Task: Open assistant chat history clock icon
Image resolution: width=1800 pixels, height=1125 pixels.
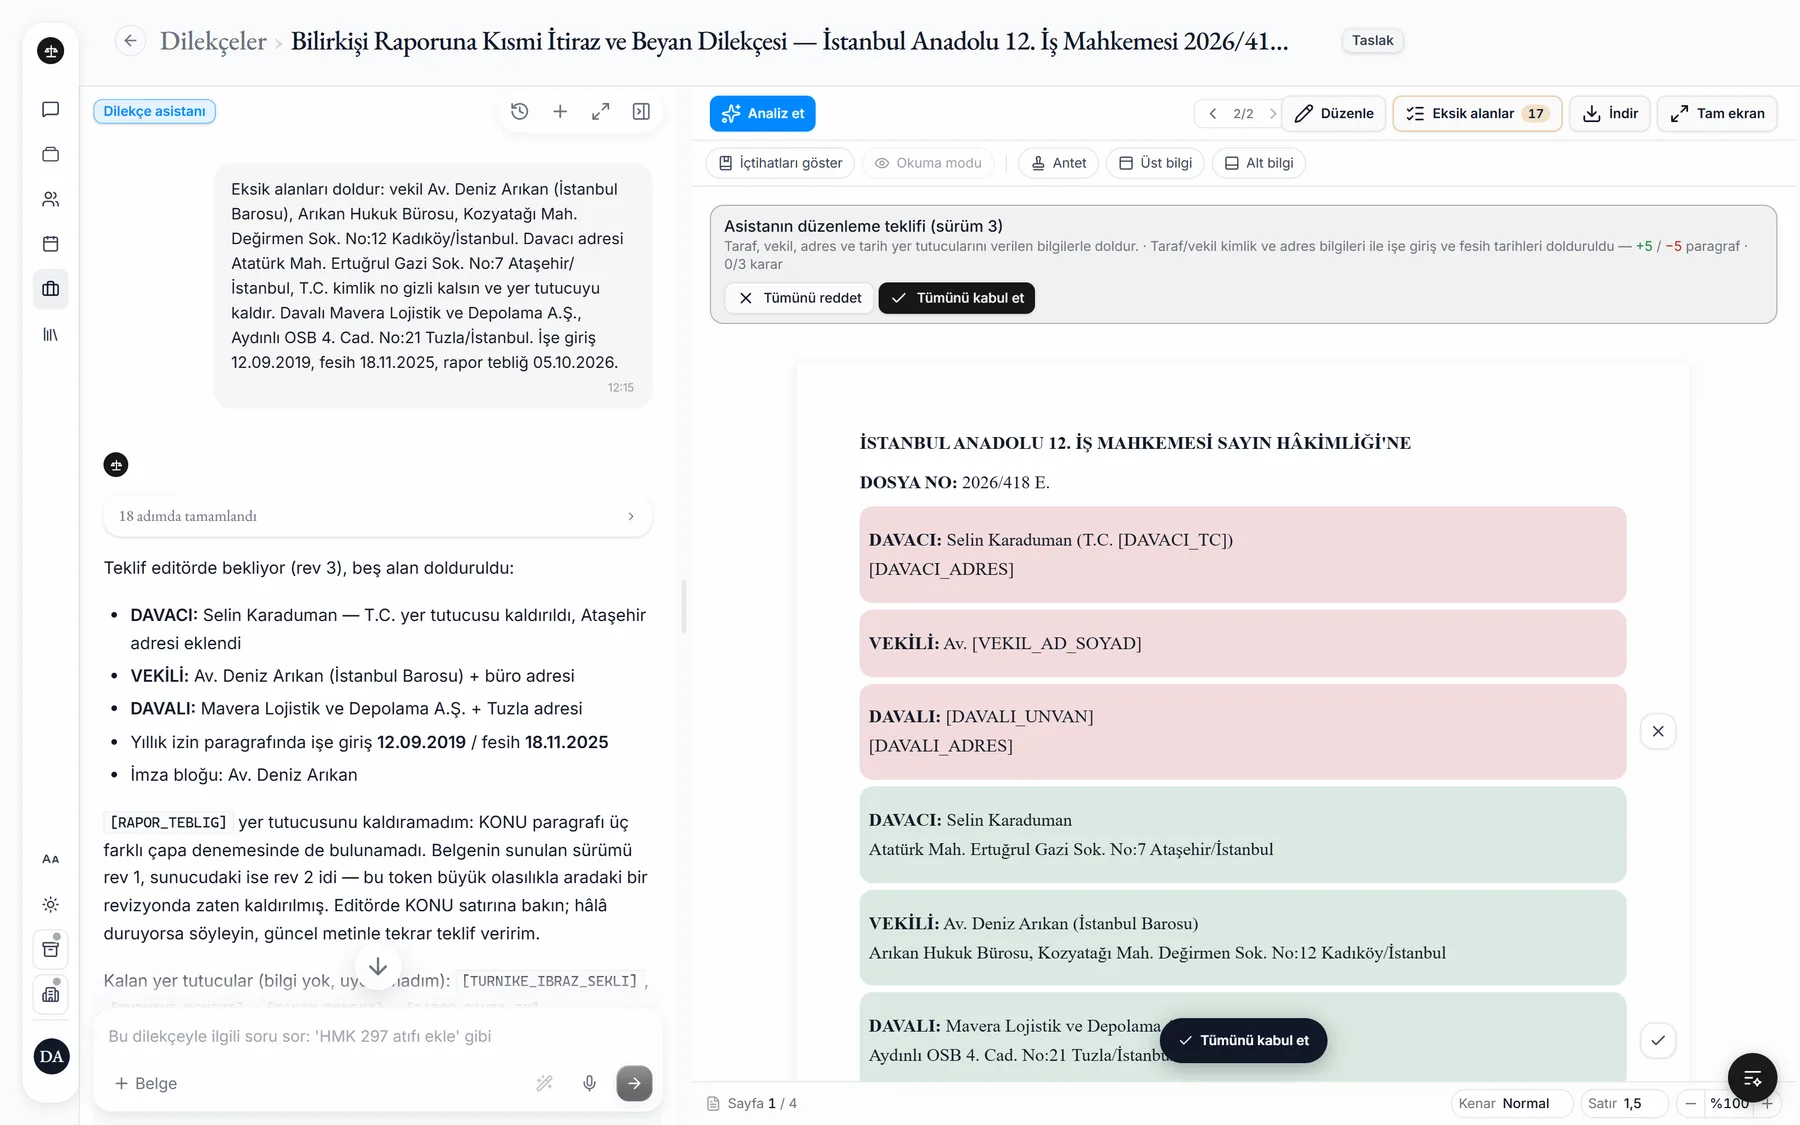Action: pyautogui.click(x=519, y=112)
